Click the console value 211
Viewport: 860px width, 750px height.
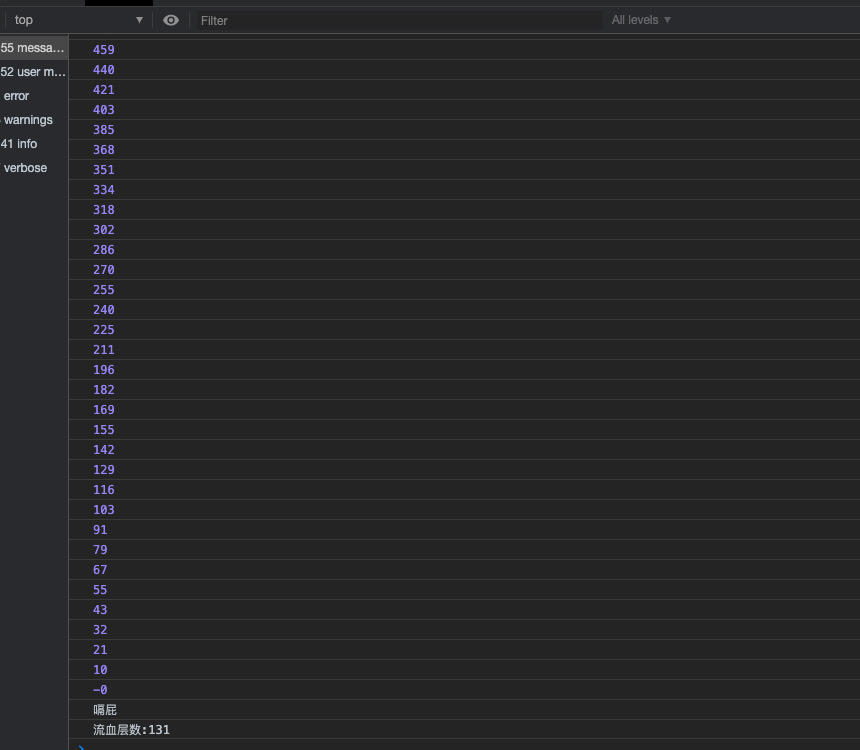tap(104, 350)
